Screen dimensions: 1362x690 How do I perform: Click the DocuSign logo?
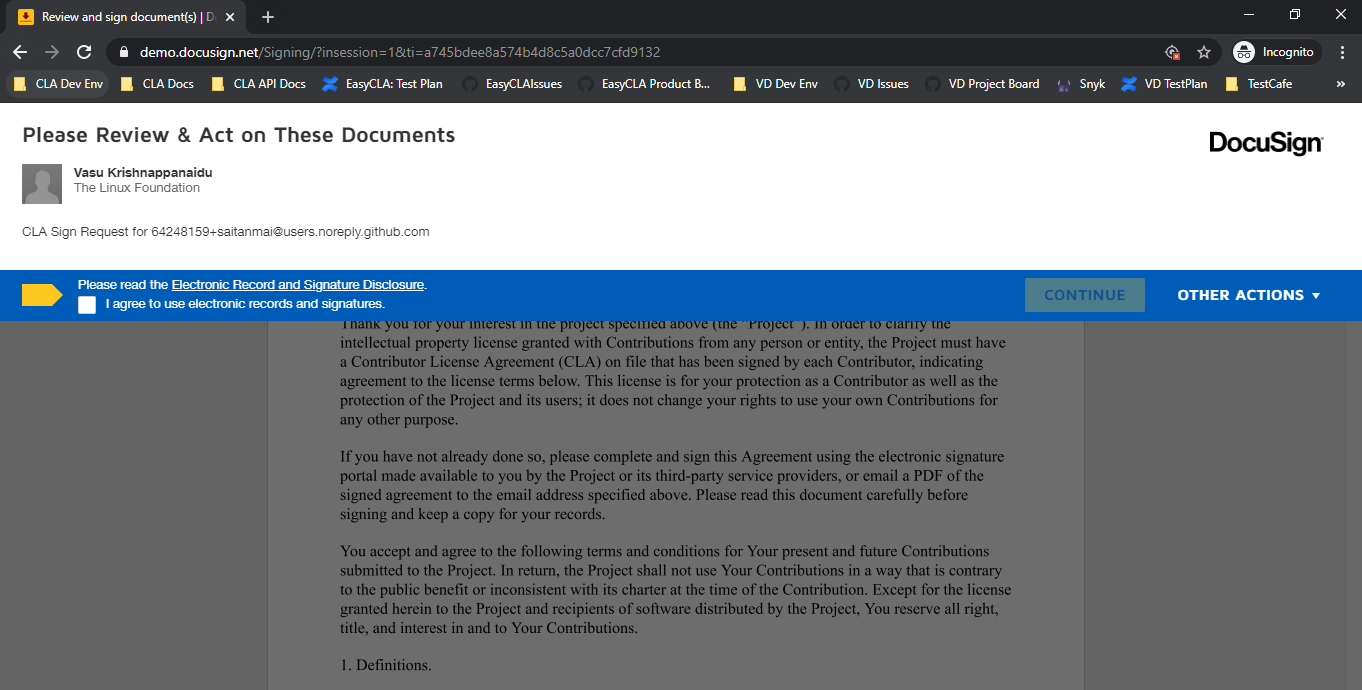tap(1266, 143)
